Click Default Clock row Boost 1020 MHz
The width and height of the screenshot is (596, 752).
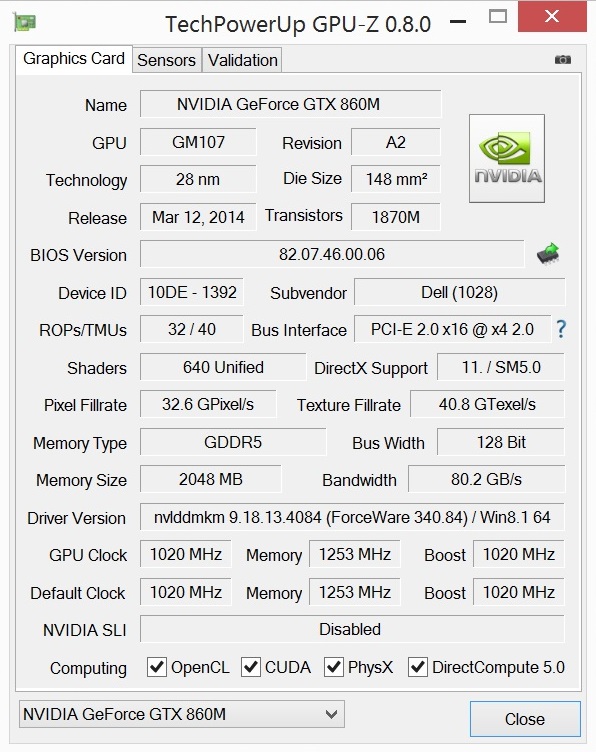point(519,592)
